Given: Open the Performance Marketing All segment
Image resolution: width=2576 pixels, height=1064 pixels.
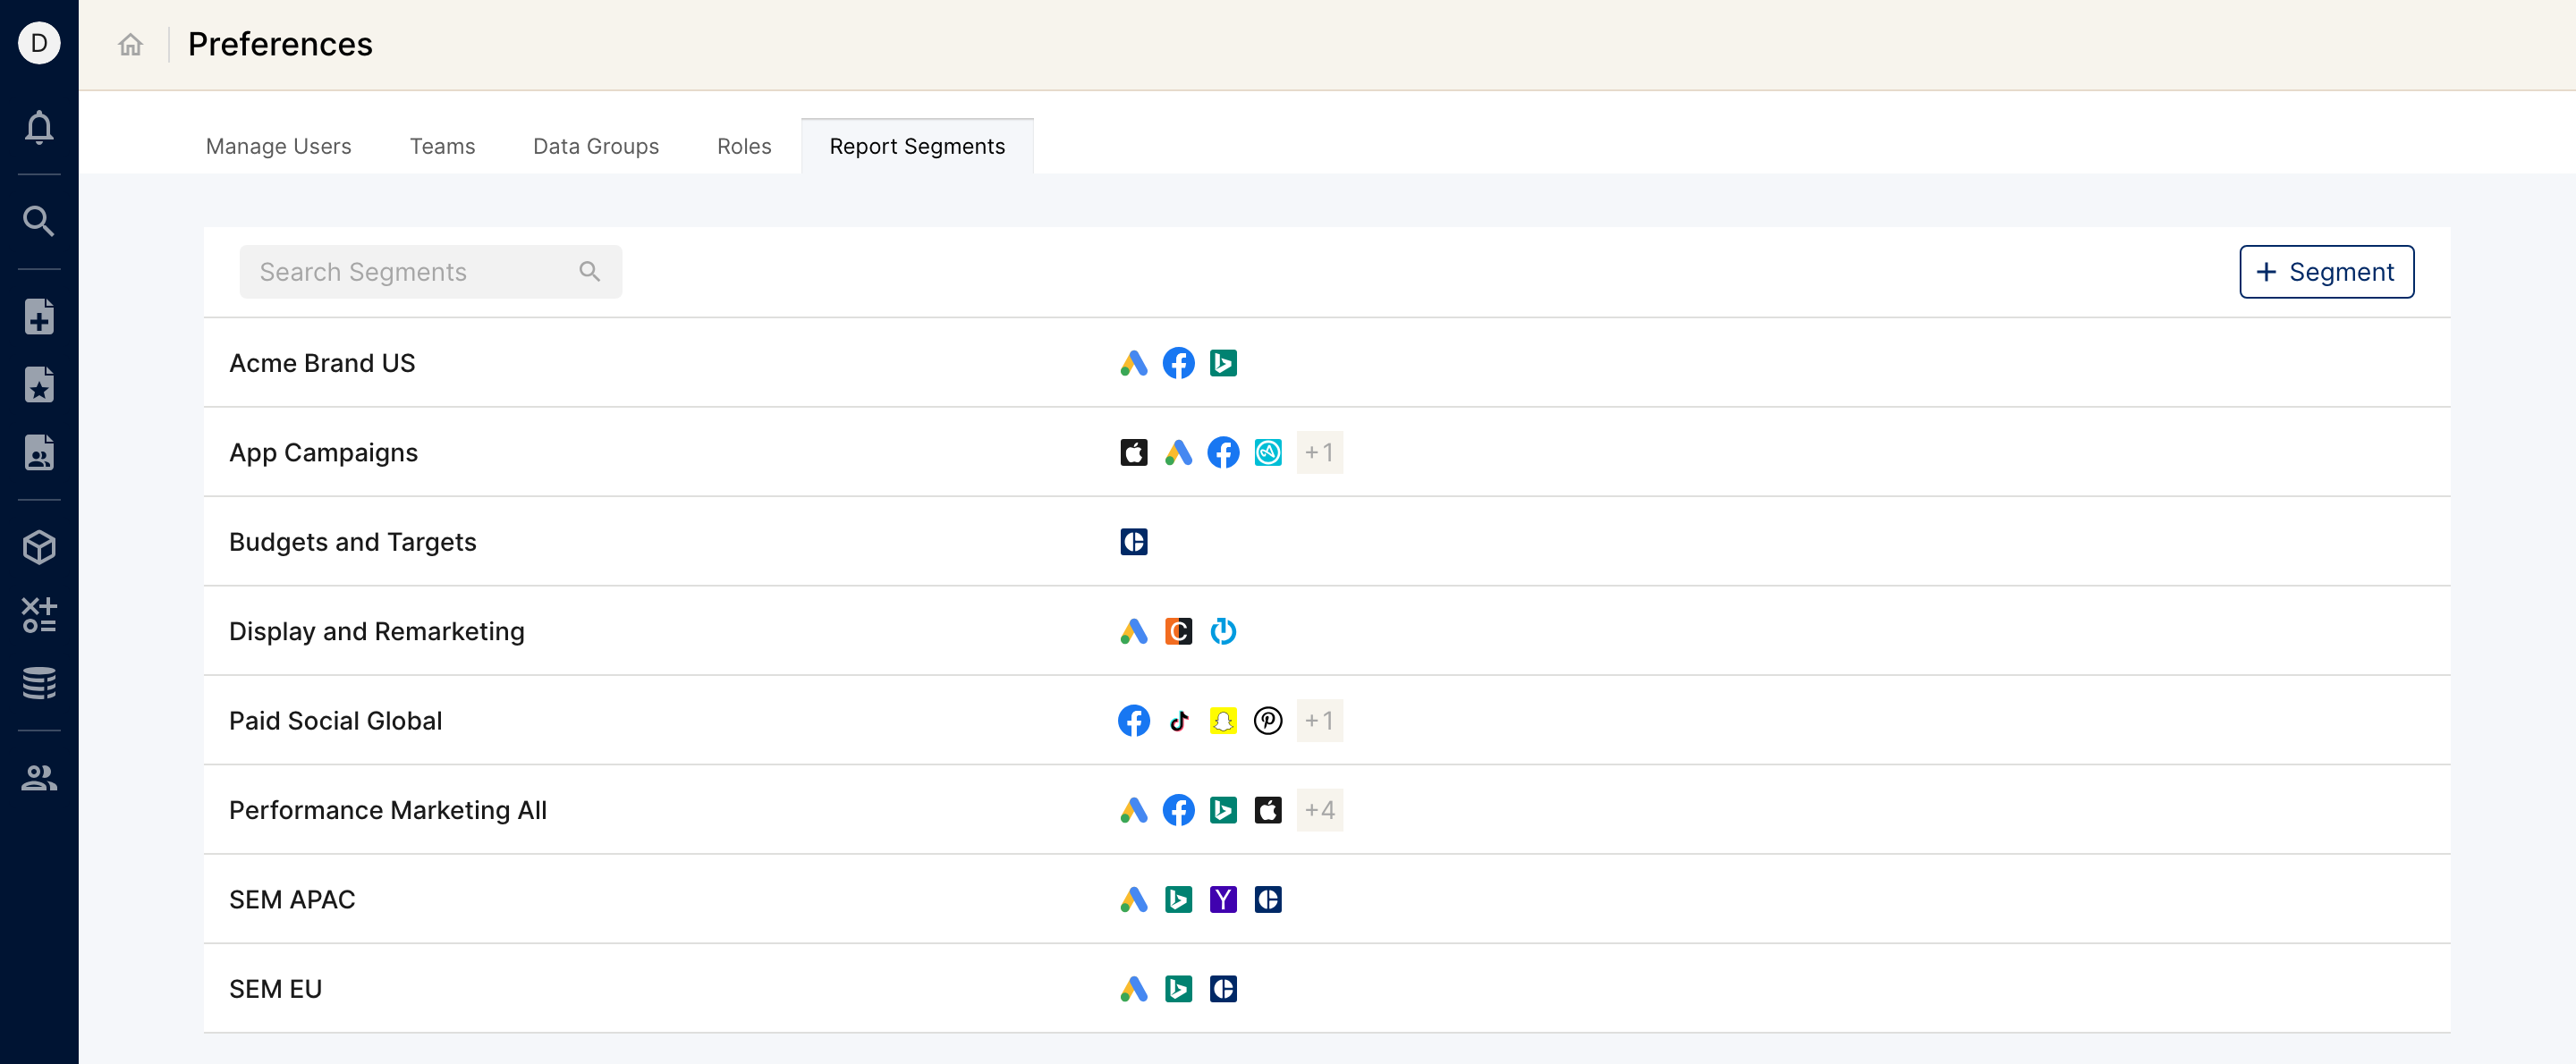Looking at the screenshot, I should coord(1326,810).
